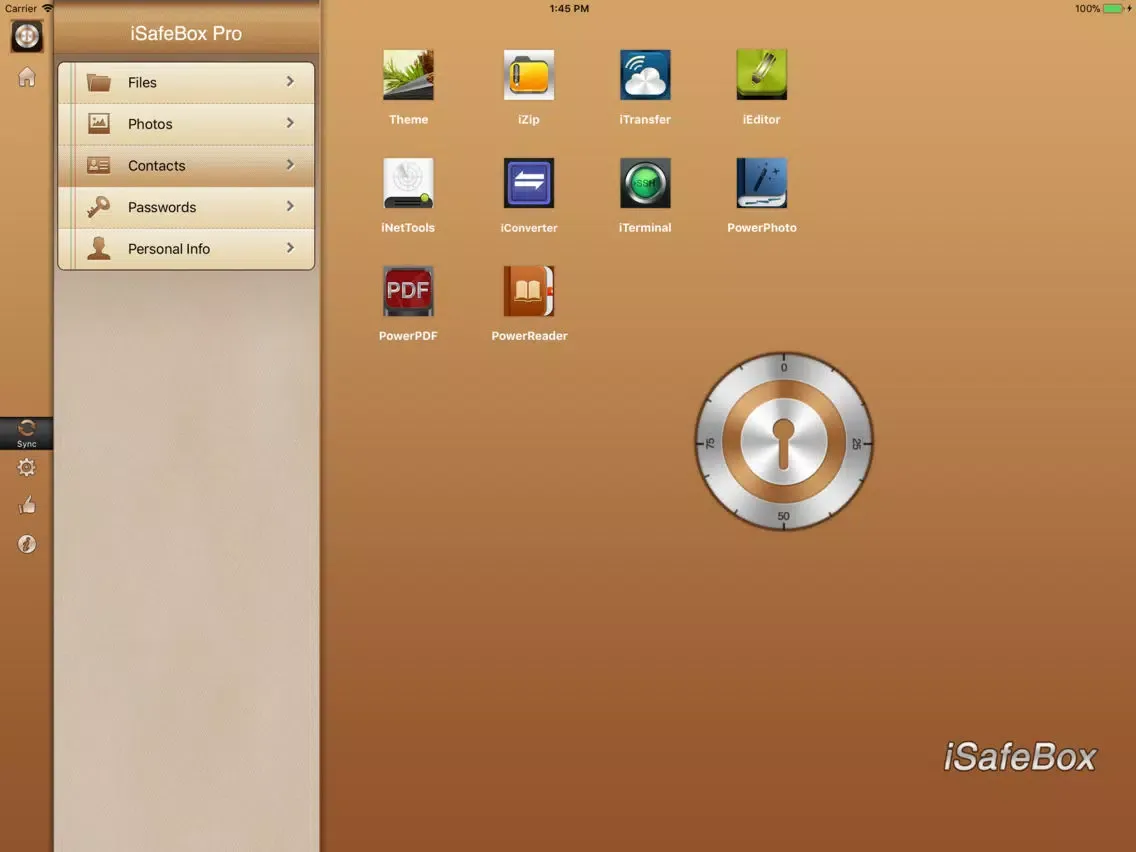Select the Passwords menu item
Viewport: 1136px width, 852px height.
click(x=186, y=207)
